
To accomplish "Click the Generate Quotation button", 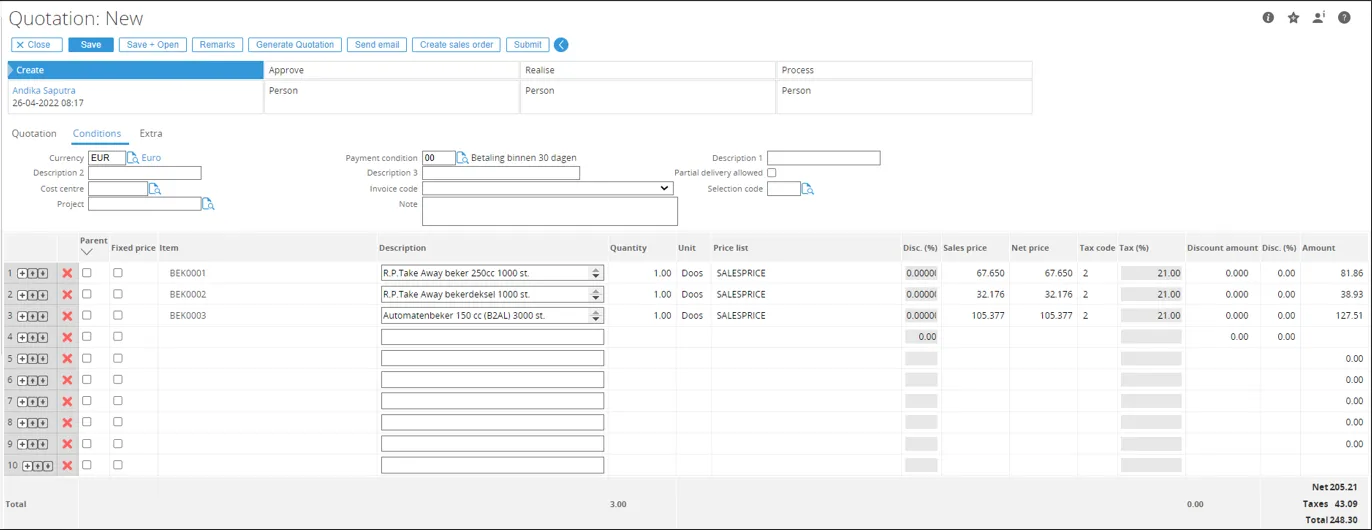I will [295, 45].
